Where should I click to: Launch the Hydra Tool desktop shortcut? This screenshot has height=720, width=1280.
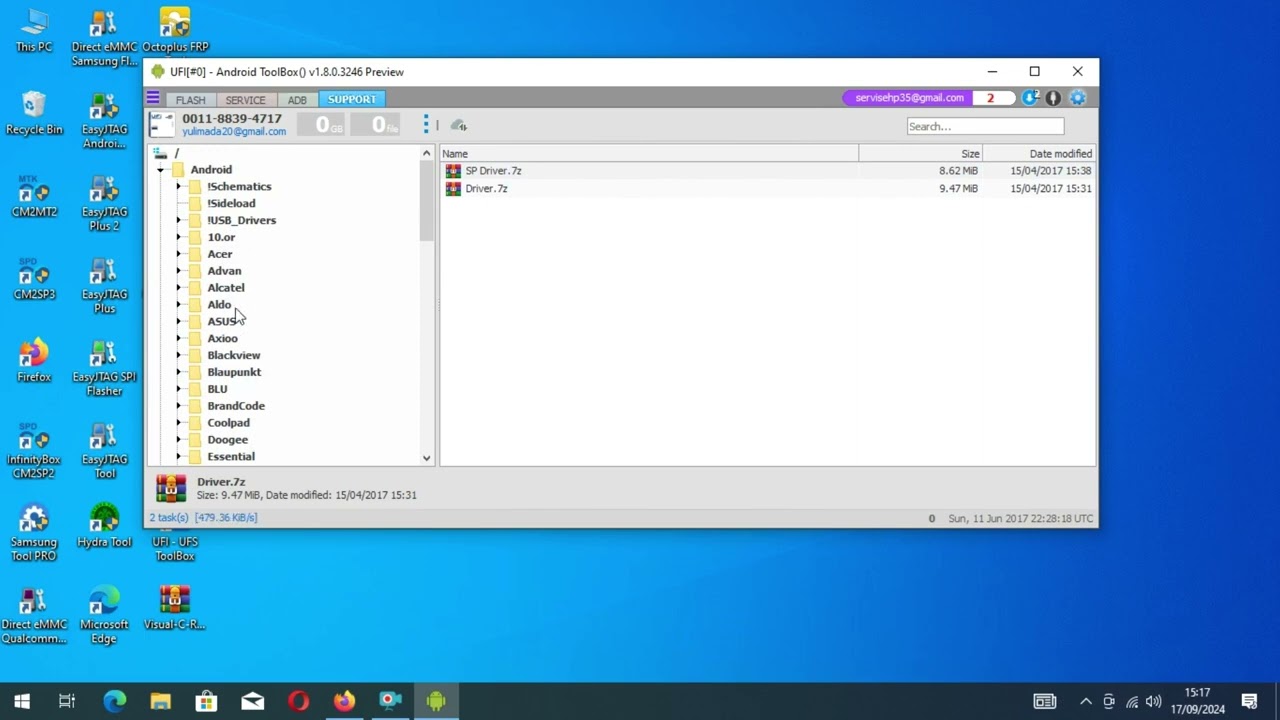(104, 526)
